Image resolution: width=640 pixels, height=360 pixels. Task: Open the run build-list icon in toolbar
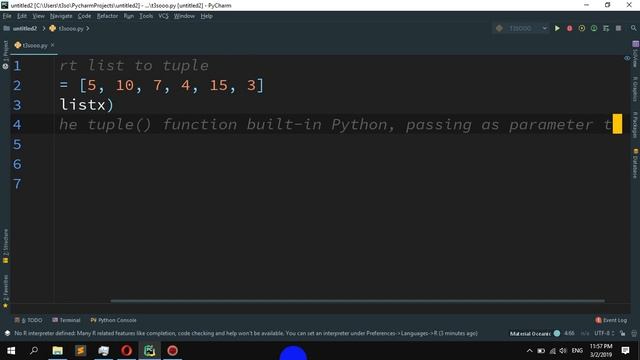point(606,28)
